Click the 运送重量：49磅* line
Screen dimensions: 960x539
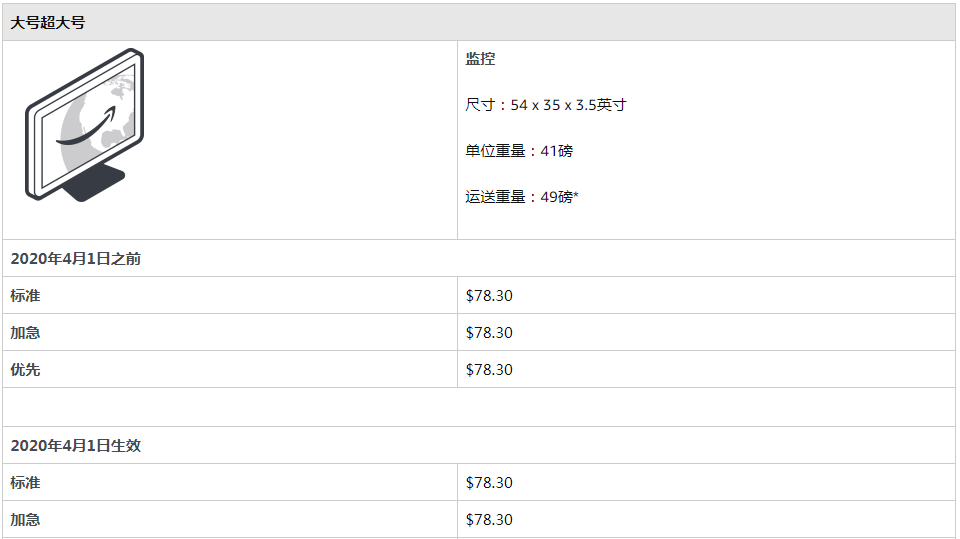click(522, 197)
